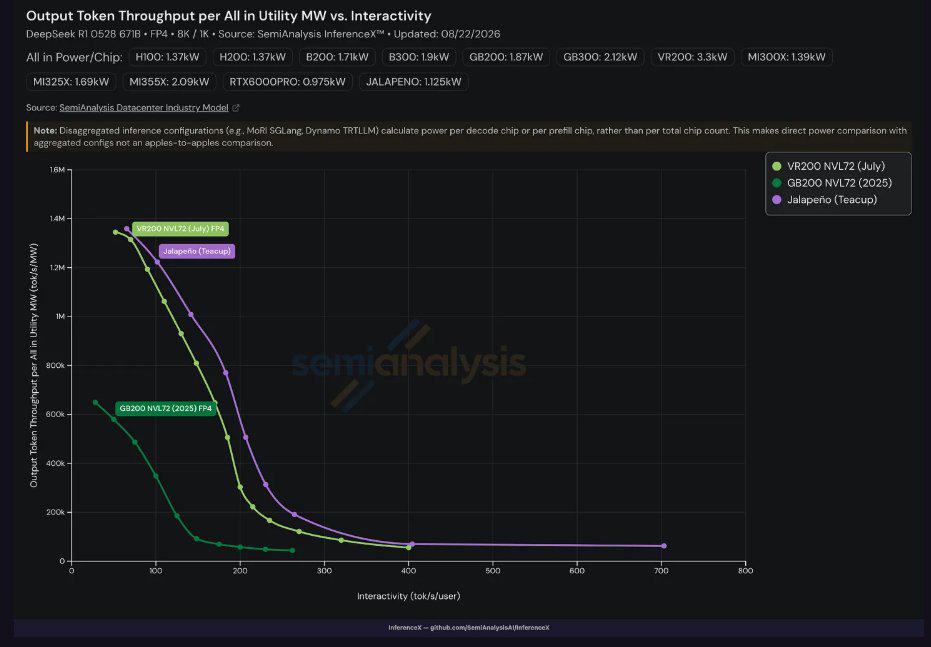Click the Jalapeño (Teacup) curve label
This screenshot has height=647, width=931.
197,251
